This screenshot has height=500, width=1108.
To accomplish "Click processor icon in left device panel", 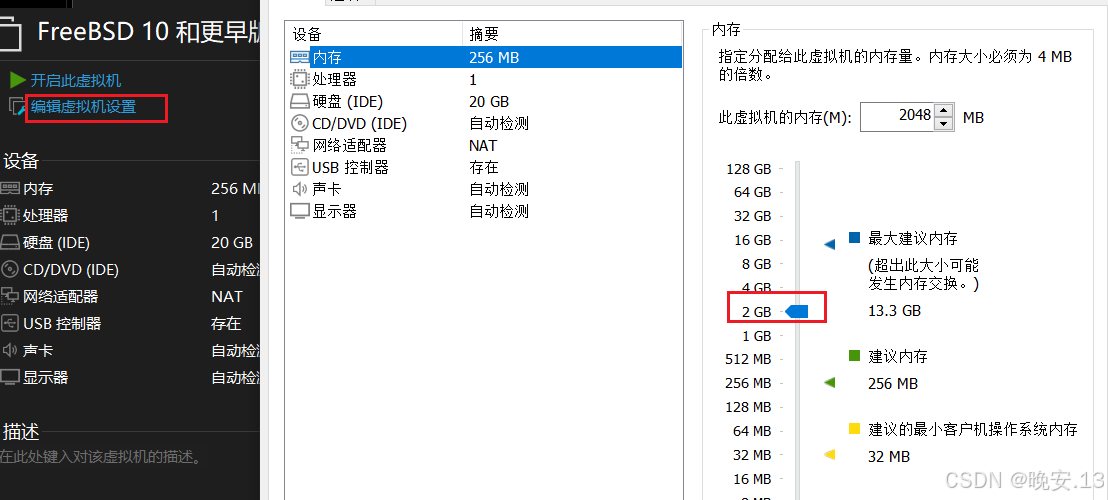I will tap(10, 215).
